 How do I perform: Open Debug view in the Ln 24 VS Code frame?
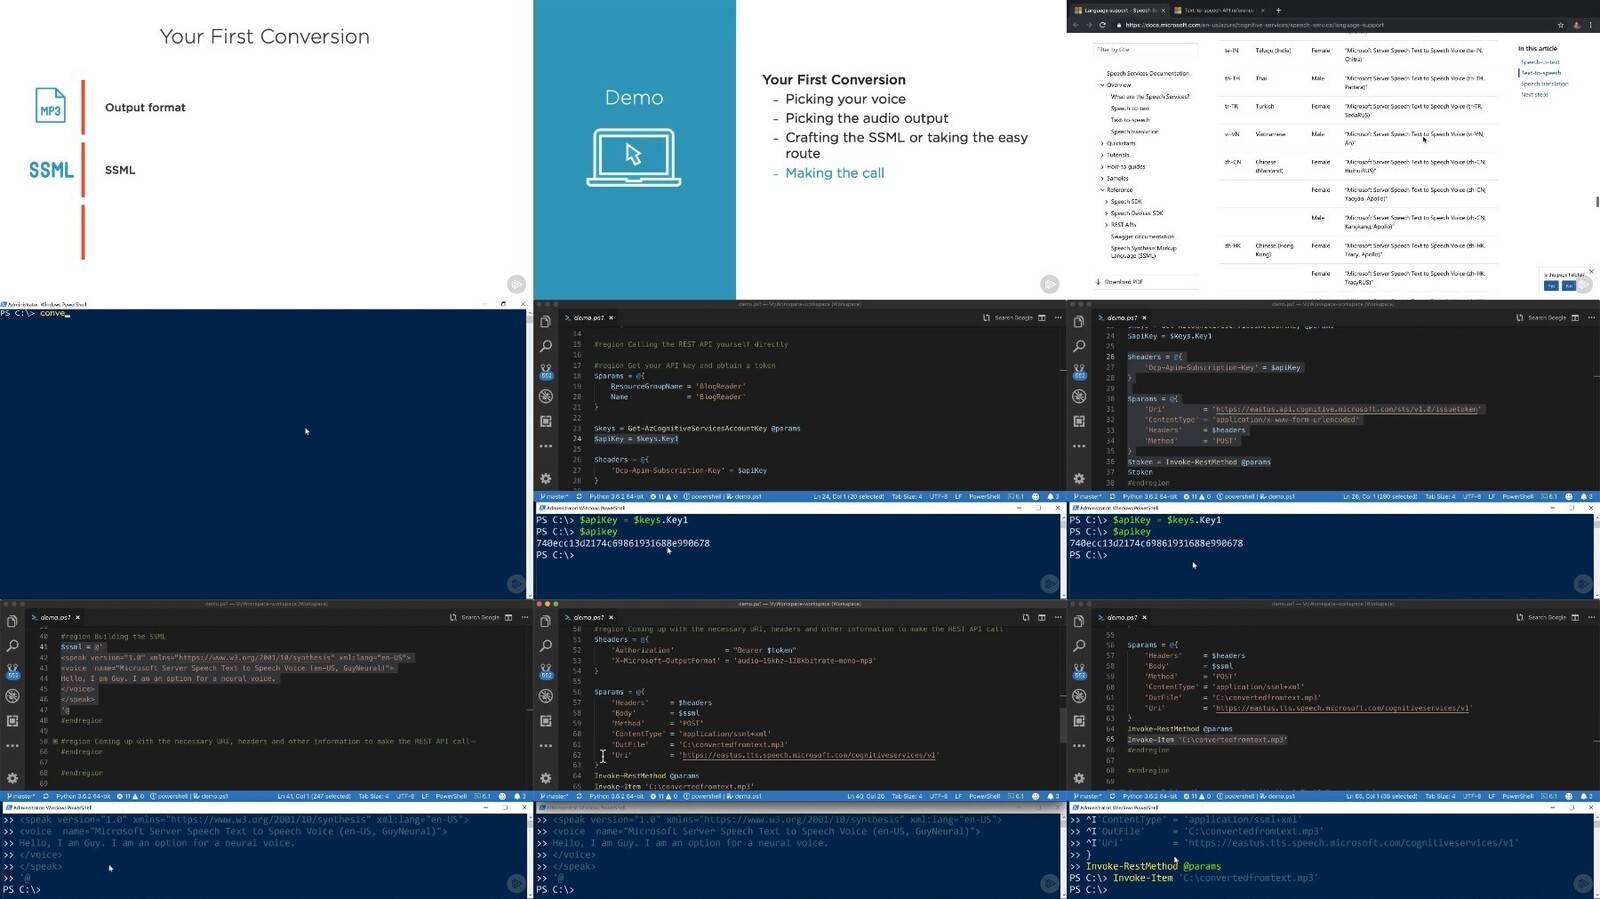coord(545,397)
